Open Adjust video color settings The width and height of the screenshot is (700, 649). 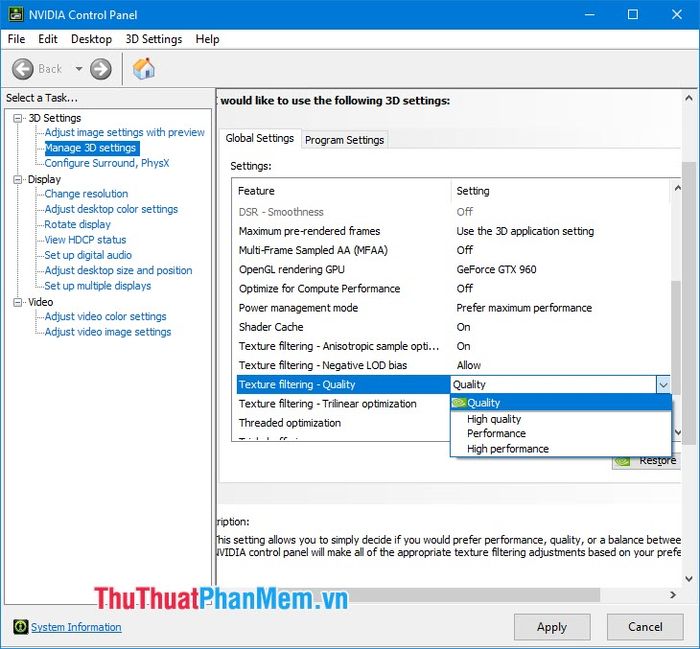(x=105, y=316)
